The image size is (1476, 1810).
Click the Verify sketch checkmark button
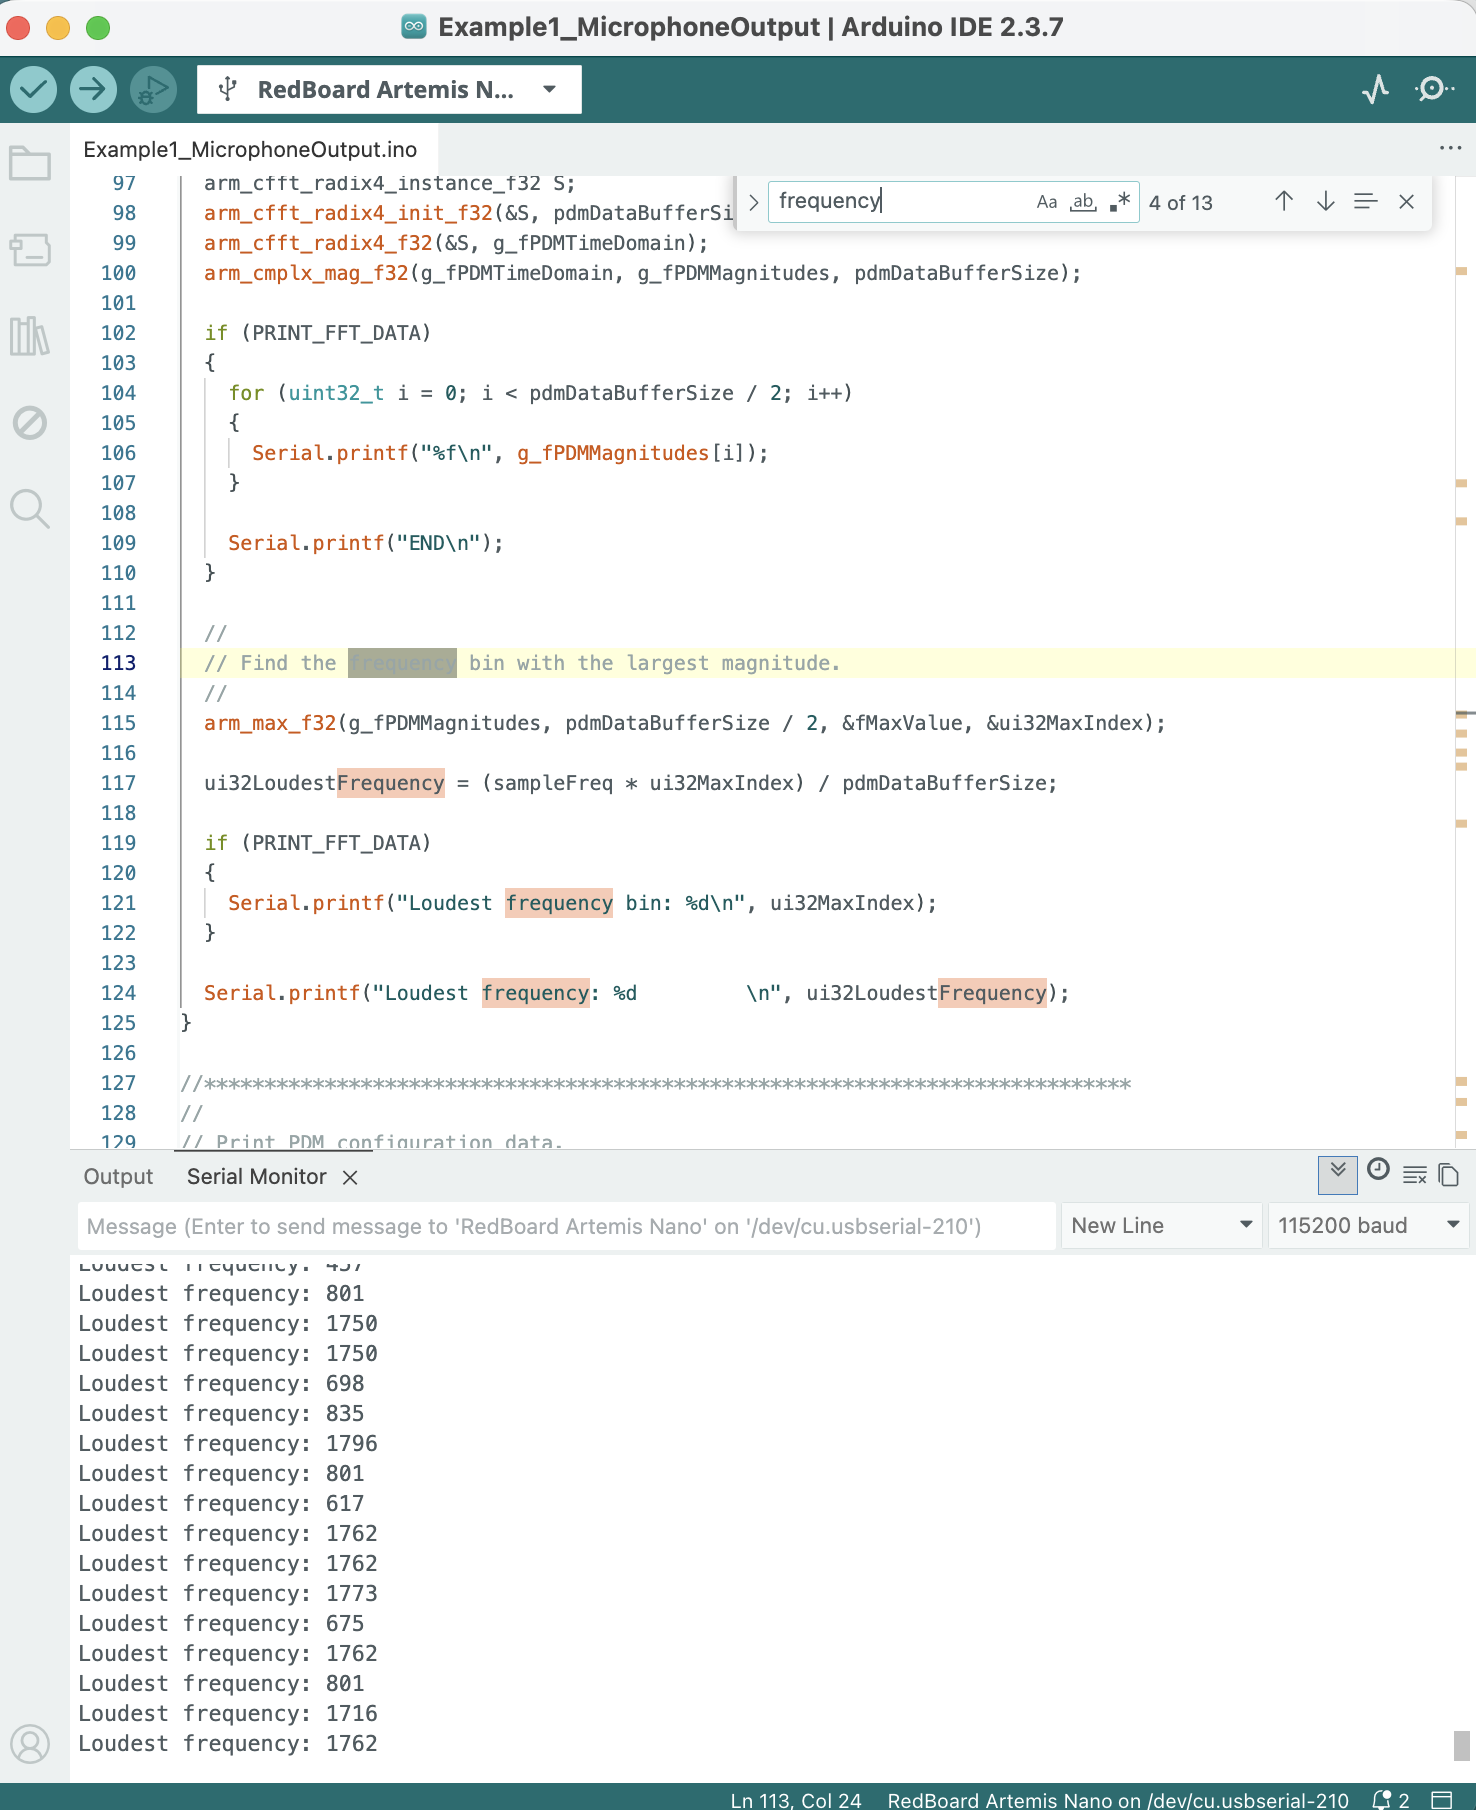coord(34,89)
